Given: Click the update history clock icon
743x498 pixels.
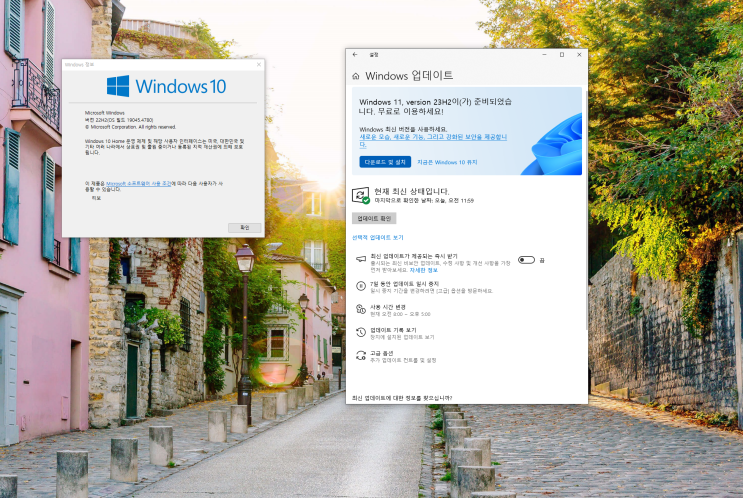Looking at the screenshot, I should point(361,332).
